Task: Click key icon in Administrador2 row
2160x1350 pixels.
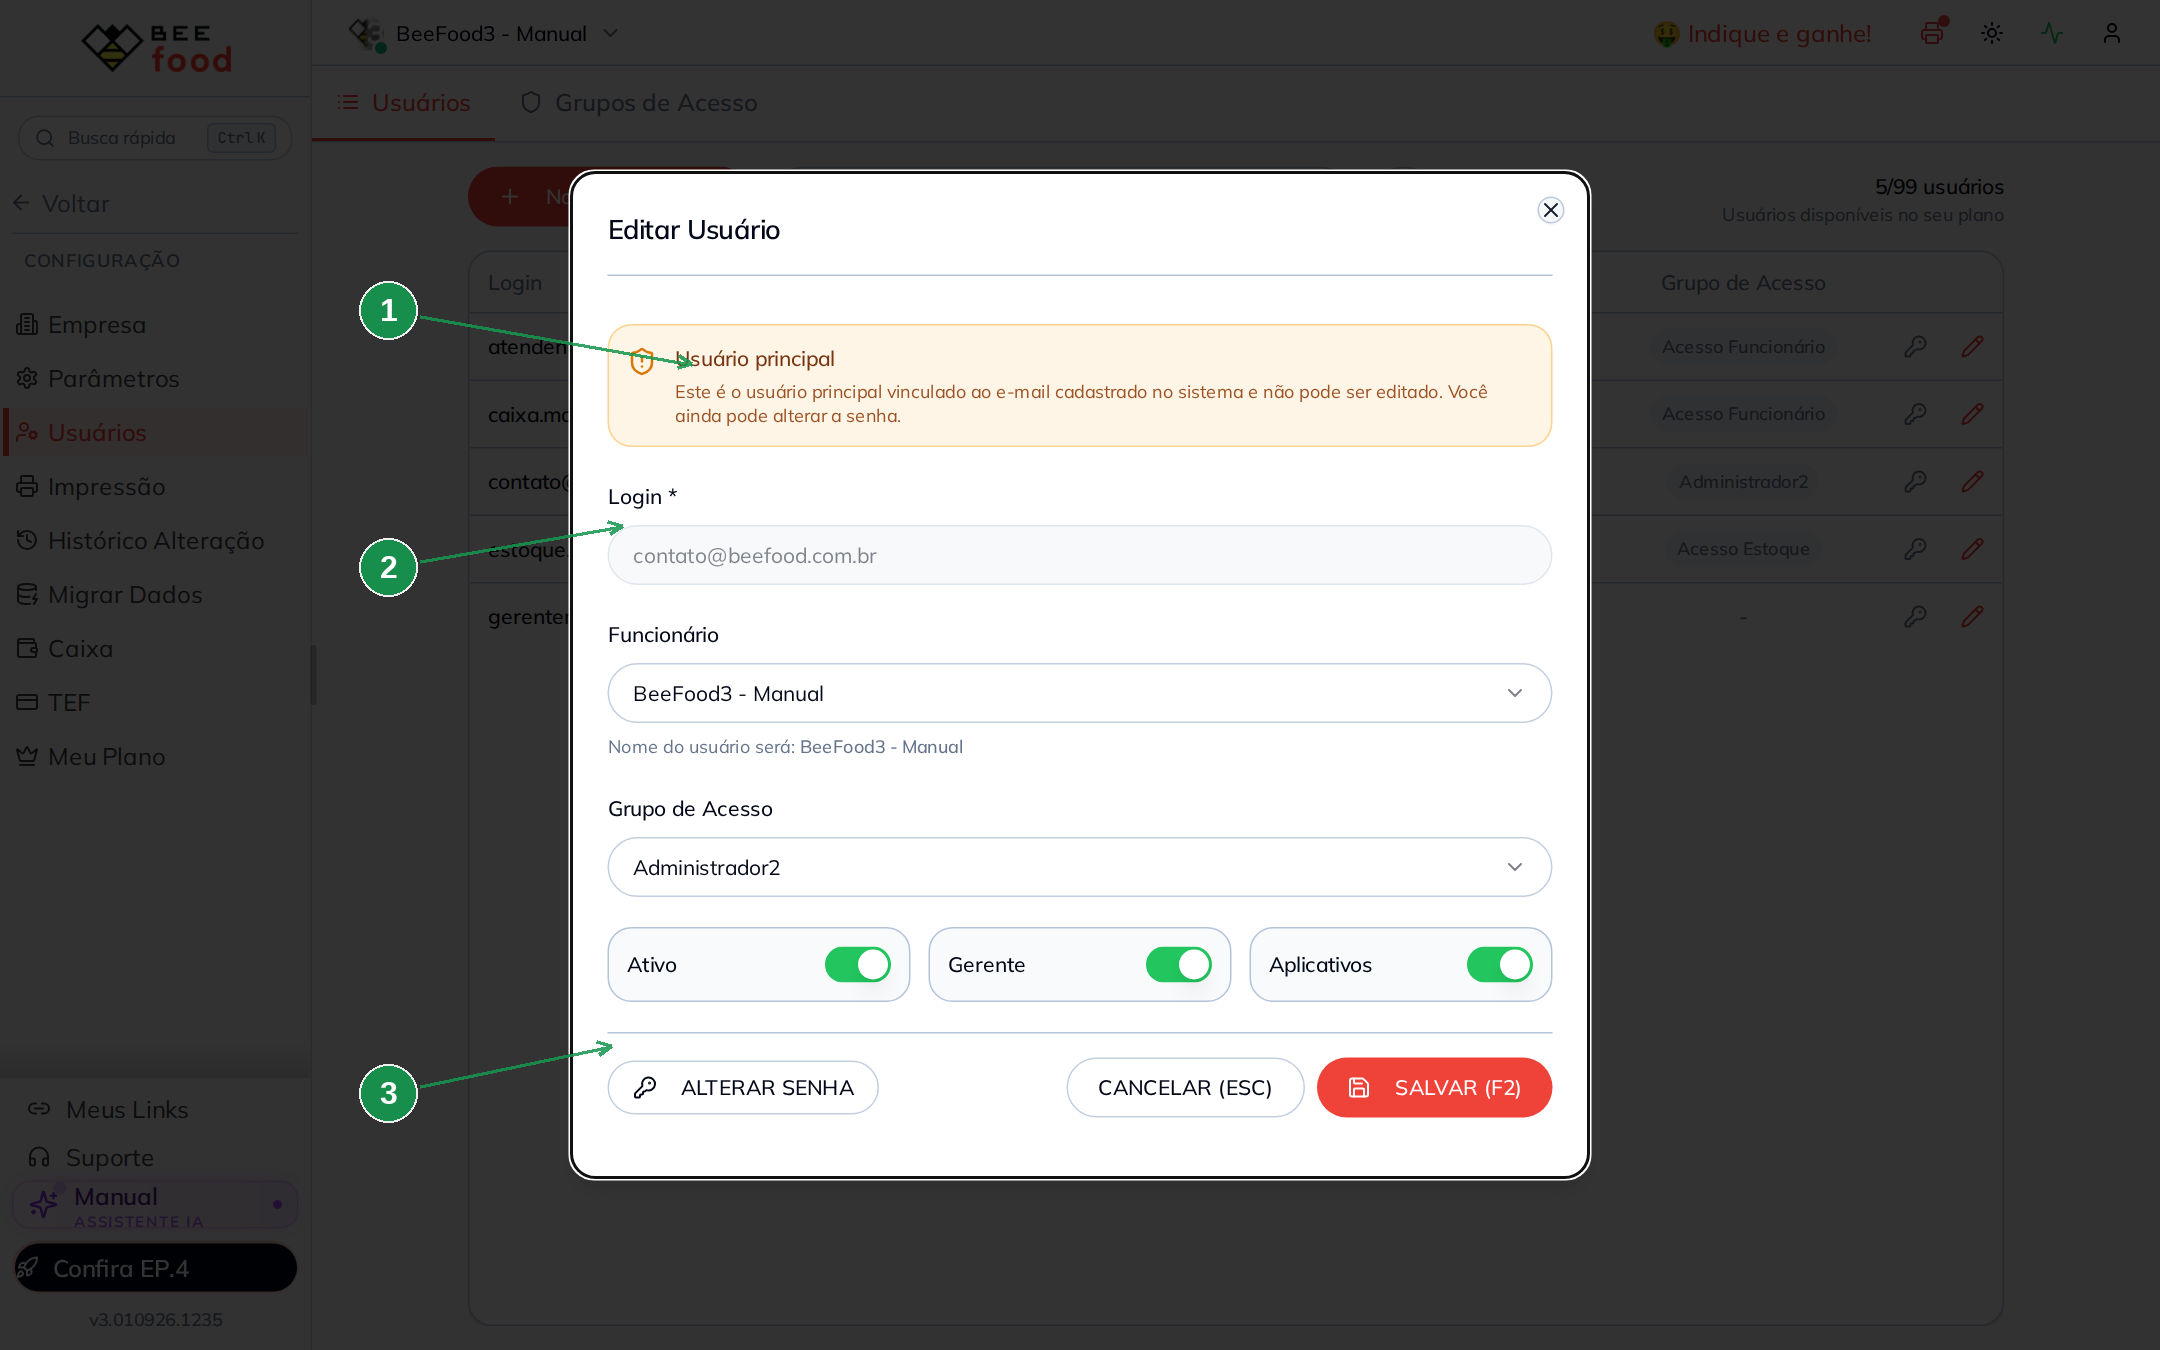Action: (x=1915, y=482)
